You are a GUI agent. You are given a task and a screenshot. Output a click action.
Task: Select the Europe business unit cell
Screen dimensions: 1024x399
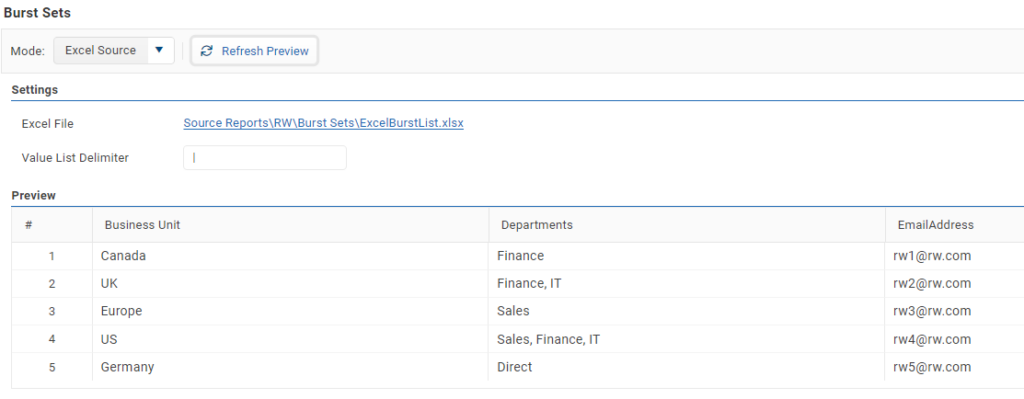(291, 311)
